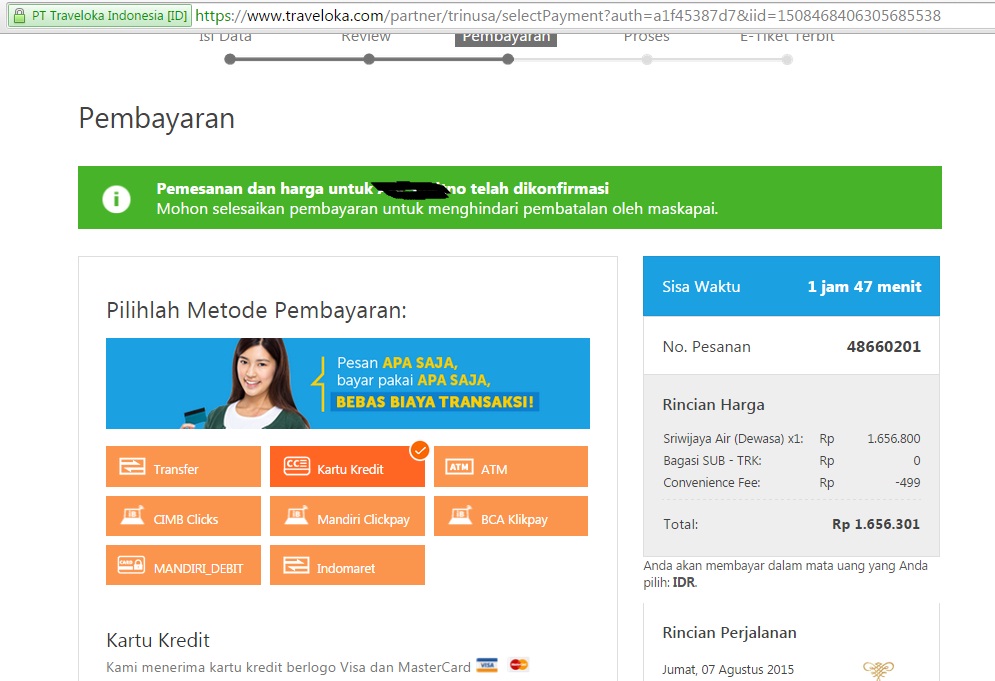
Task: Click the Pembayaran progress dot
Action: point(508,59)
